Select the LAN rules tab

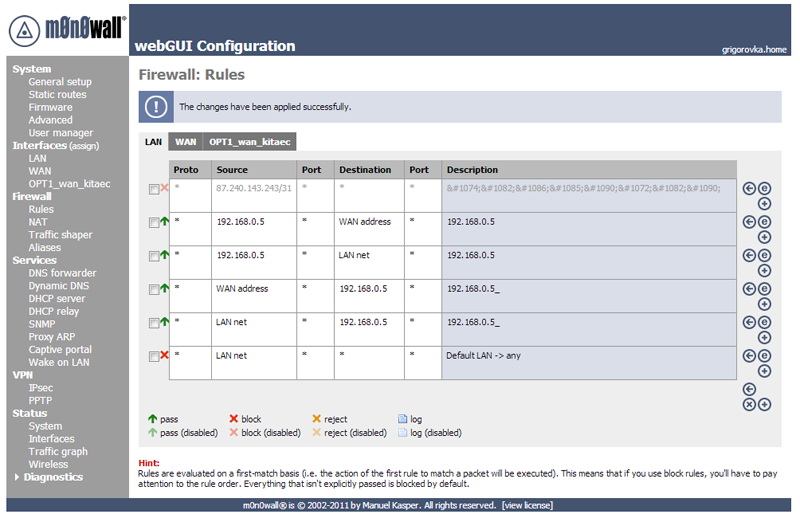153,142
